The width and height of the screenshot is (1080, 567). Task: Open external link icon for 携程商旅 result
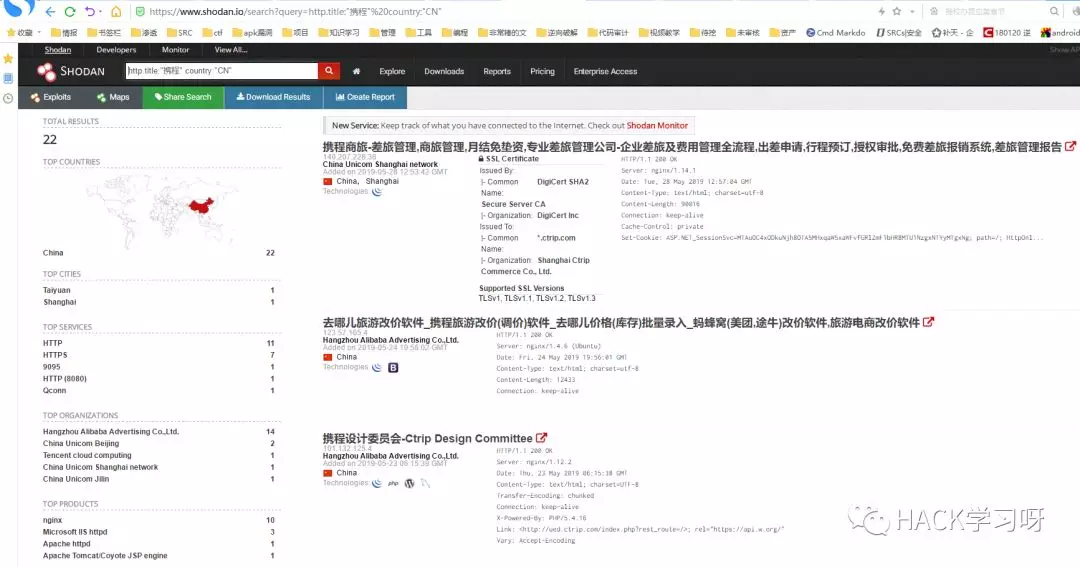(1070, 147)
